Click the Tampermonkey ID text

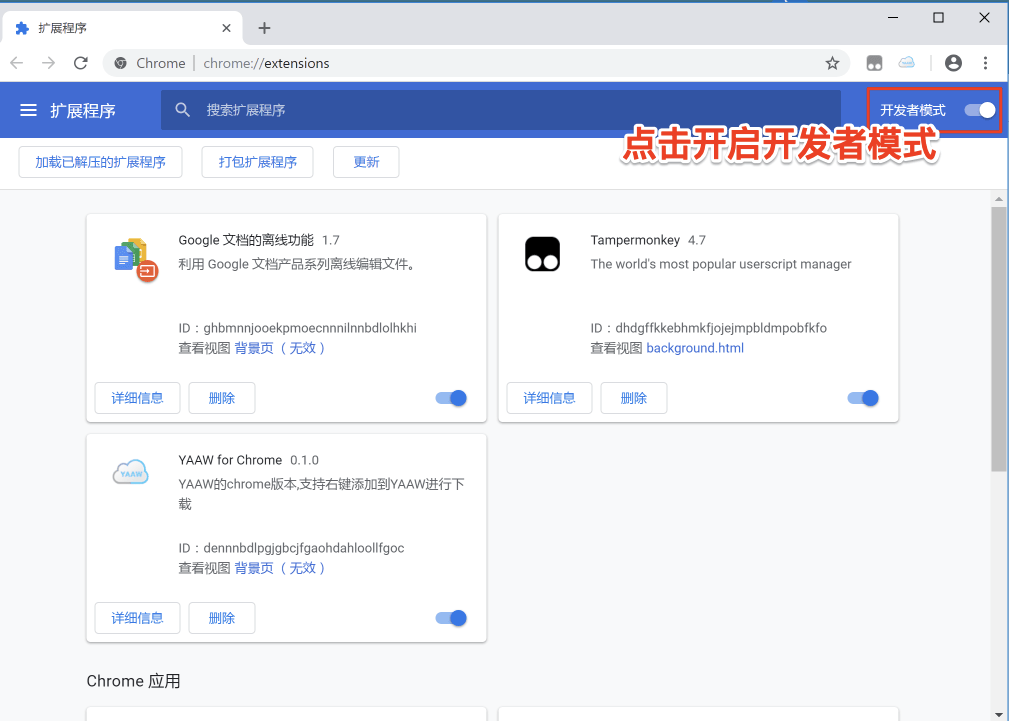tap(708, 328)
